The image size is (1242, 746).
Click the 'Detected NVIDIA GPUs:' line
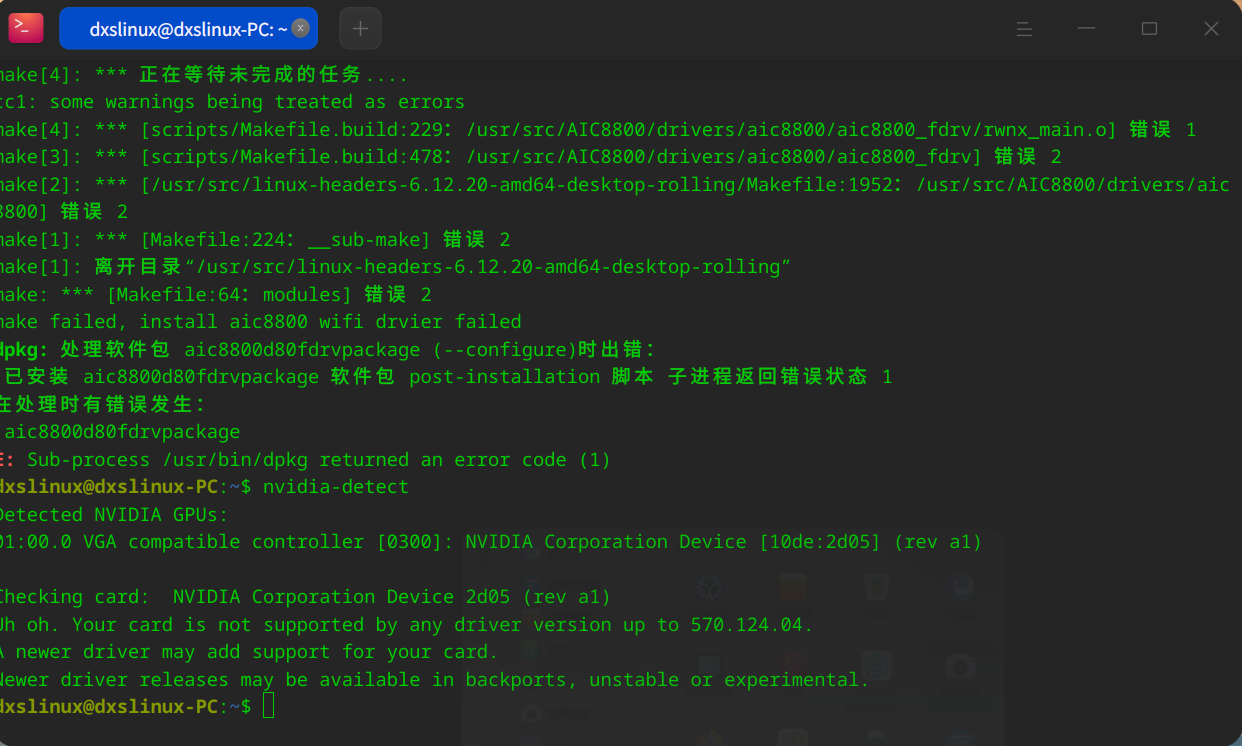[x=114, y=515]
